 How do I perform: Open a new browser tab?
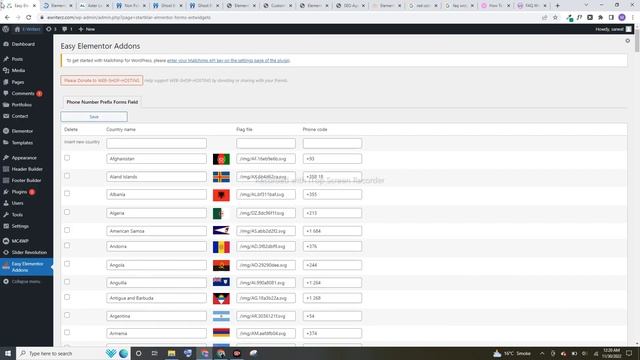coord(558,6)
